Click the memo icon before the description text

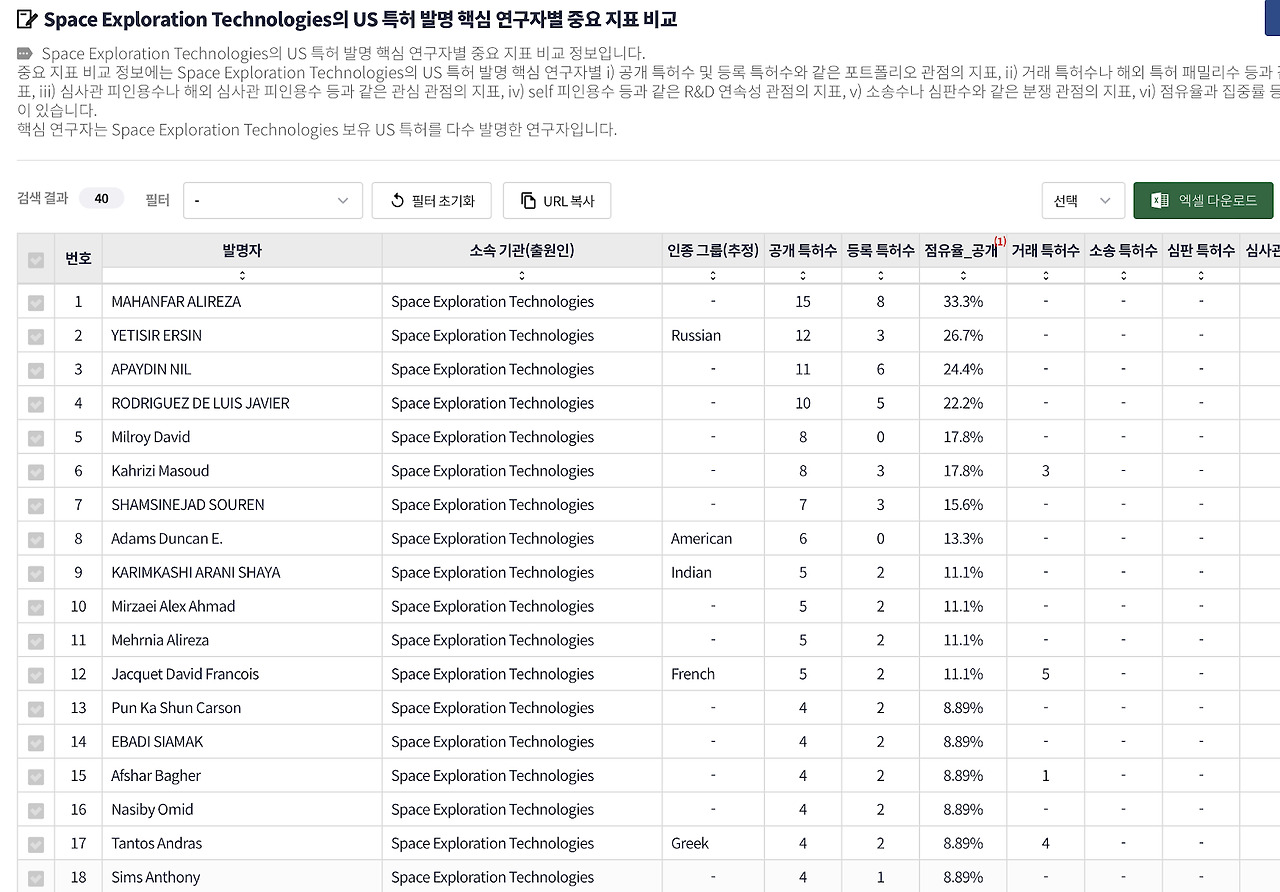24,53
